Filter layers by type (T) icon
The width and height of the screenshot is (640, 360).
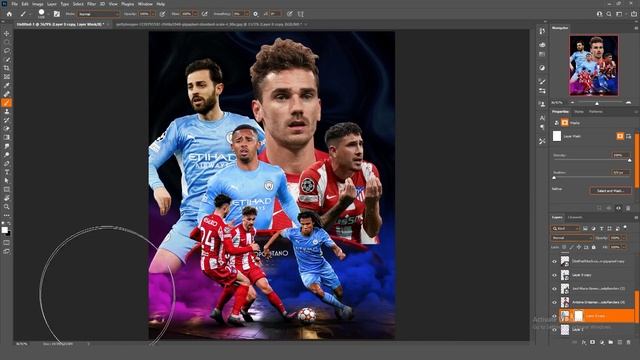(601, 229)
